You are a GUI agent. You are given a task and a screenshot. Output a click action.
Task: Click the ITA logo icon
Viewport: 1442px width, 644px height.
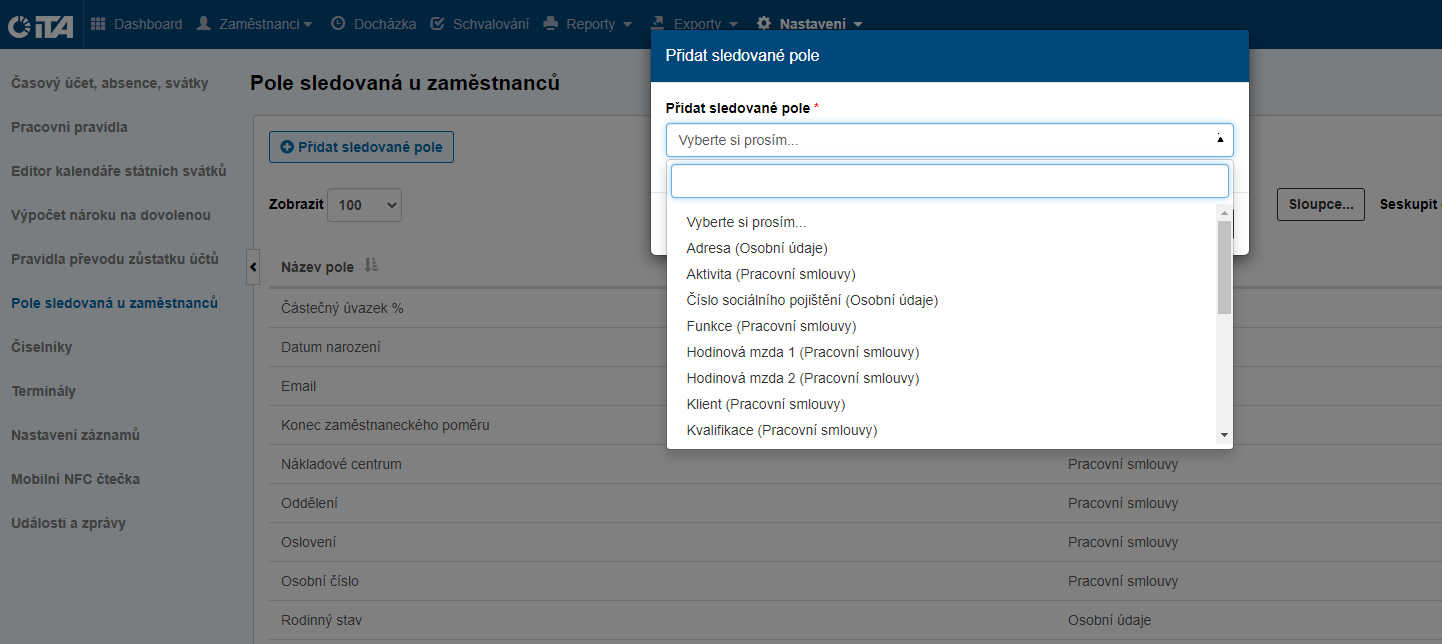pyautogui.click(x=40, y=25)
